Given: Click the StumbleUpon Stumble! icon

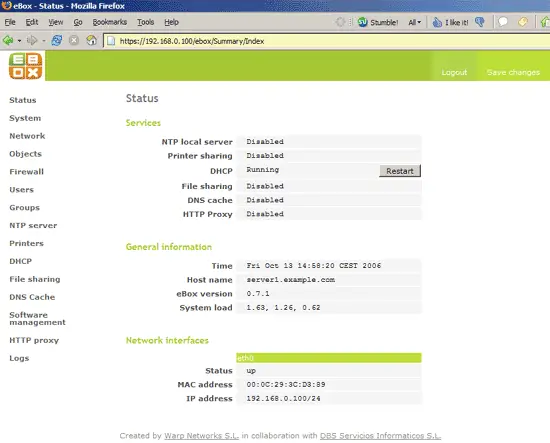Looking at the screenshot, I should click(x=362, y=22).
